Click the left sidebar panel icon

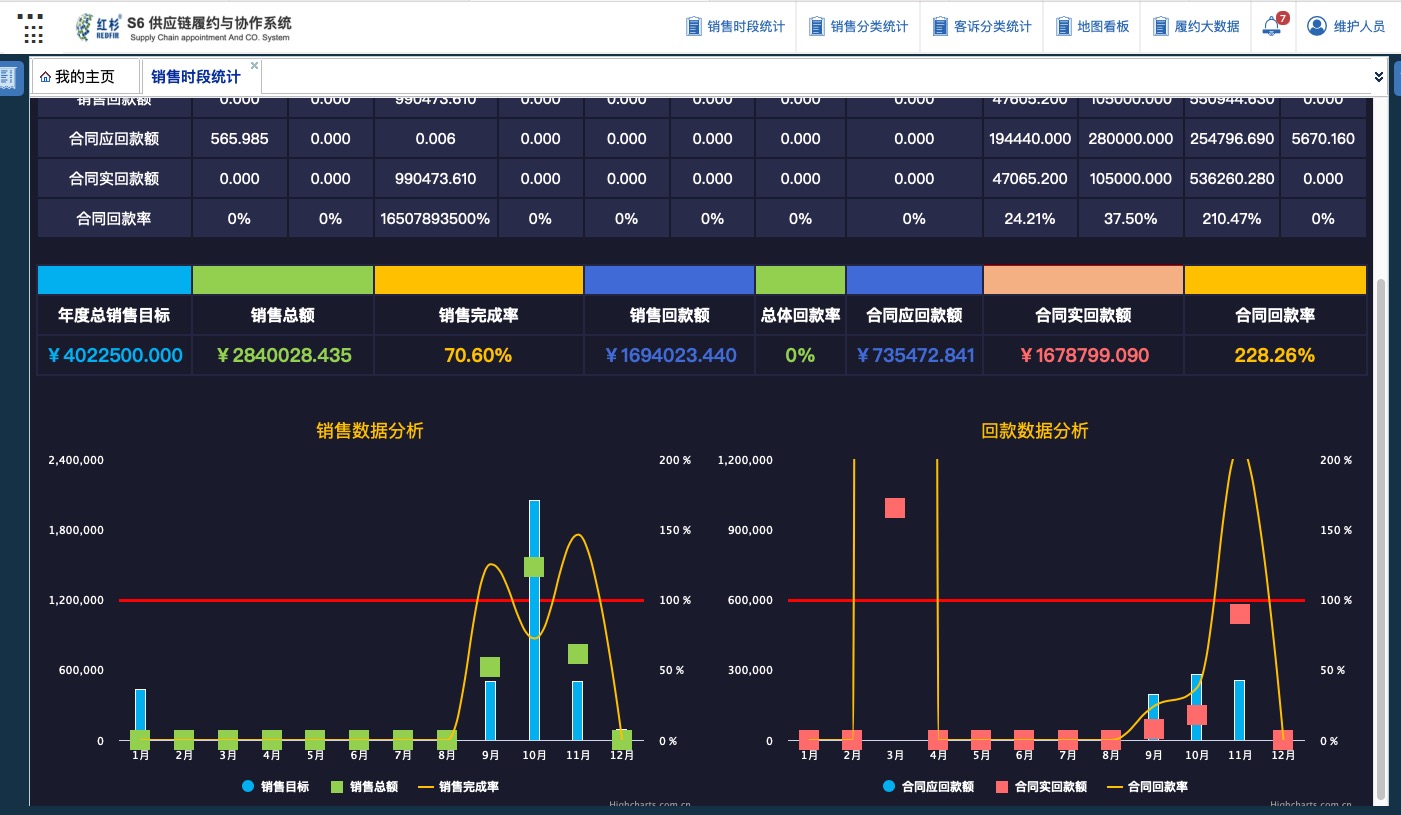pyautogui.click(x=10, y=78)
